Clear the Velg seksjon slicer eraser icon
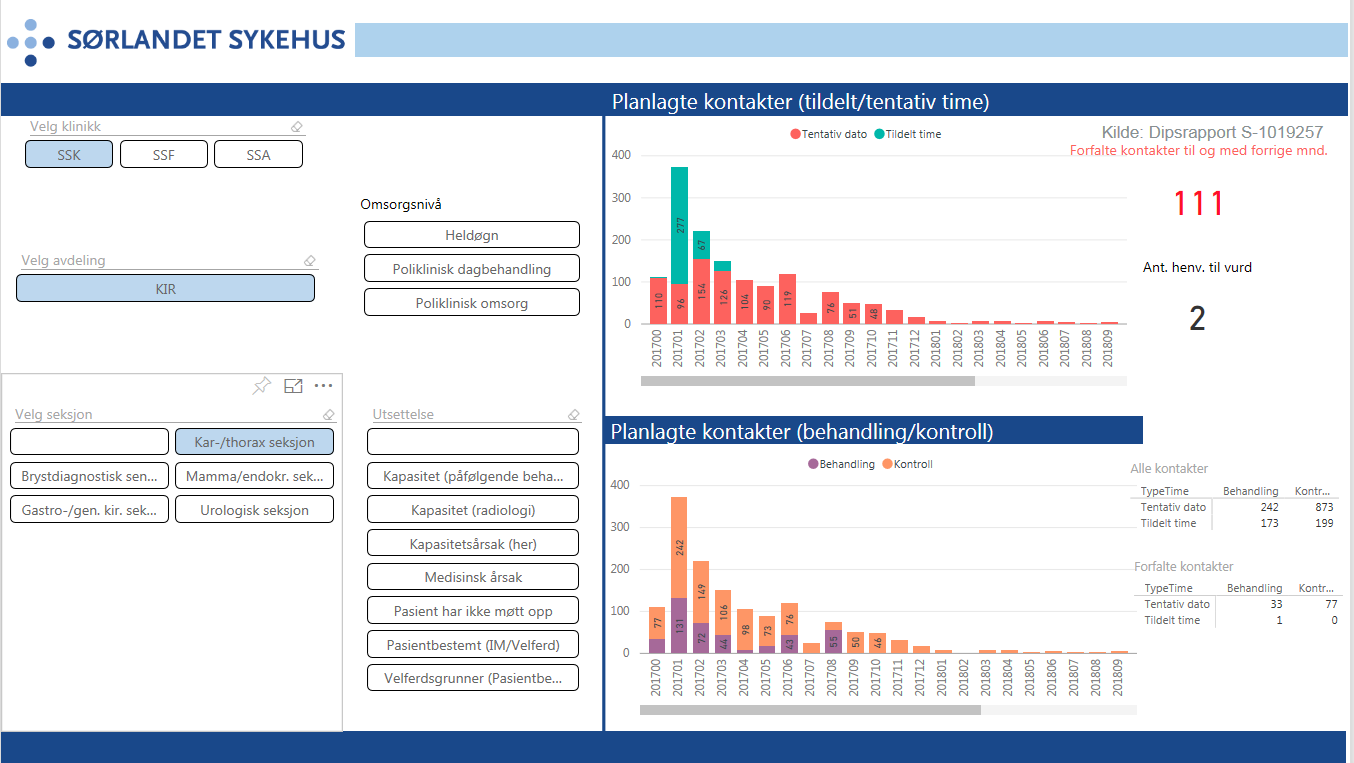 click(x=328, y=414)
